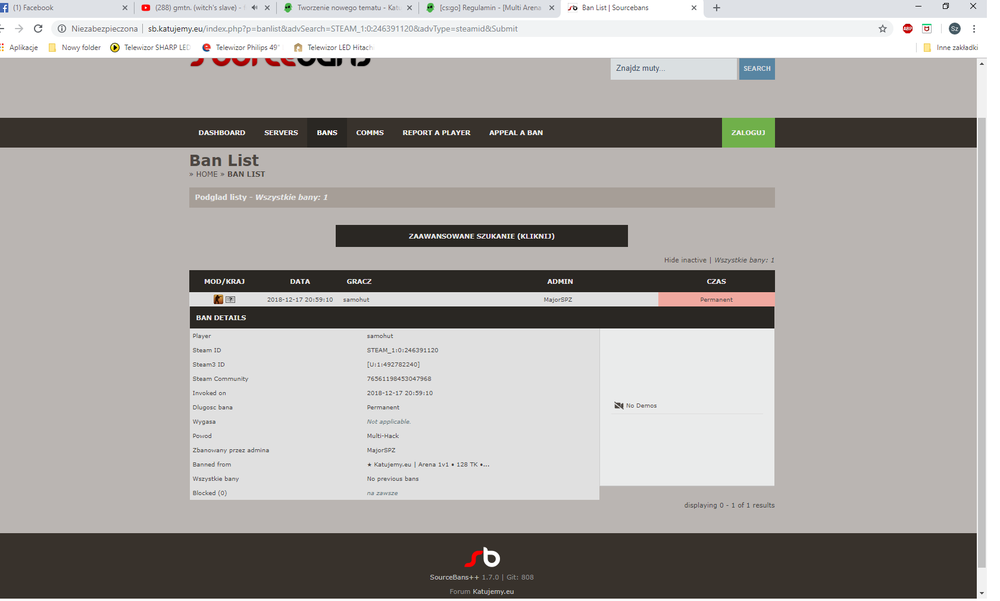
Task: Open the SERVERS menu item
Action: click(281, 133)
